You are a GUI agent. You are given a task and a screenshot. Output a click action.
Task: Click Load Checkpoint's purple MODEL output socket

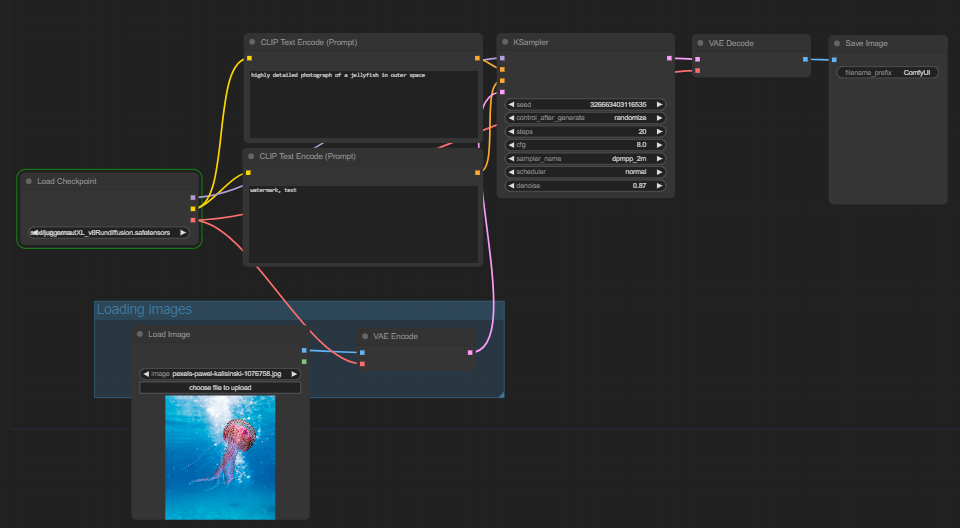click(x=193, y=198)
